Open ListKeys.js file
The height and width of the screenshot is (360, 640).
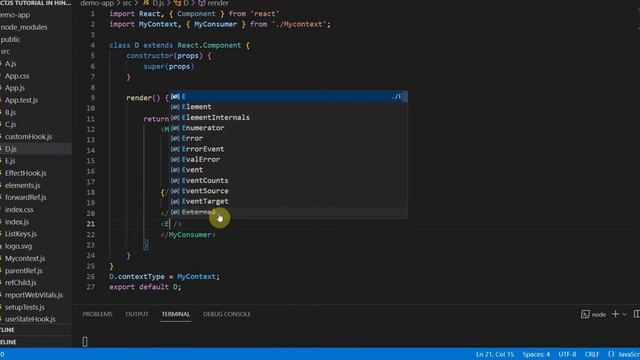(21, 234)
